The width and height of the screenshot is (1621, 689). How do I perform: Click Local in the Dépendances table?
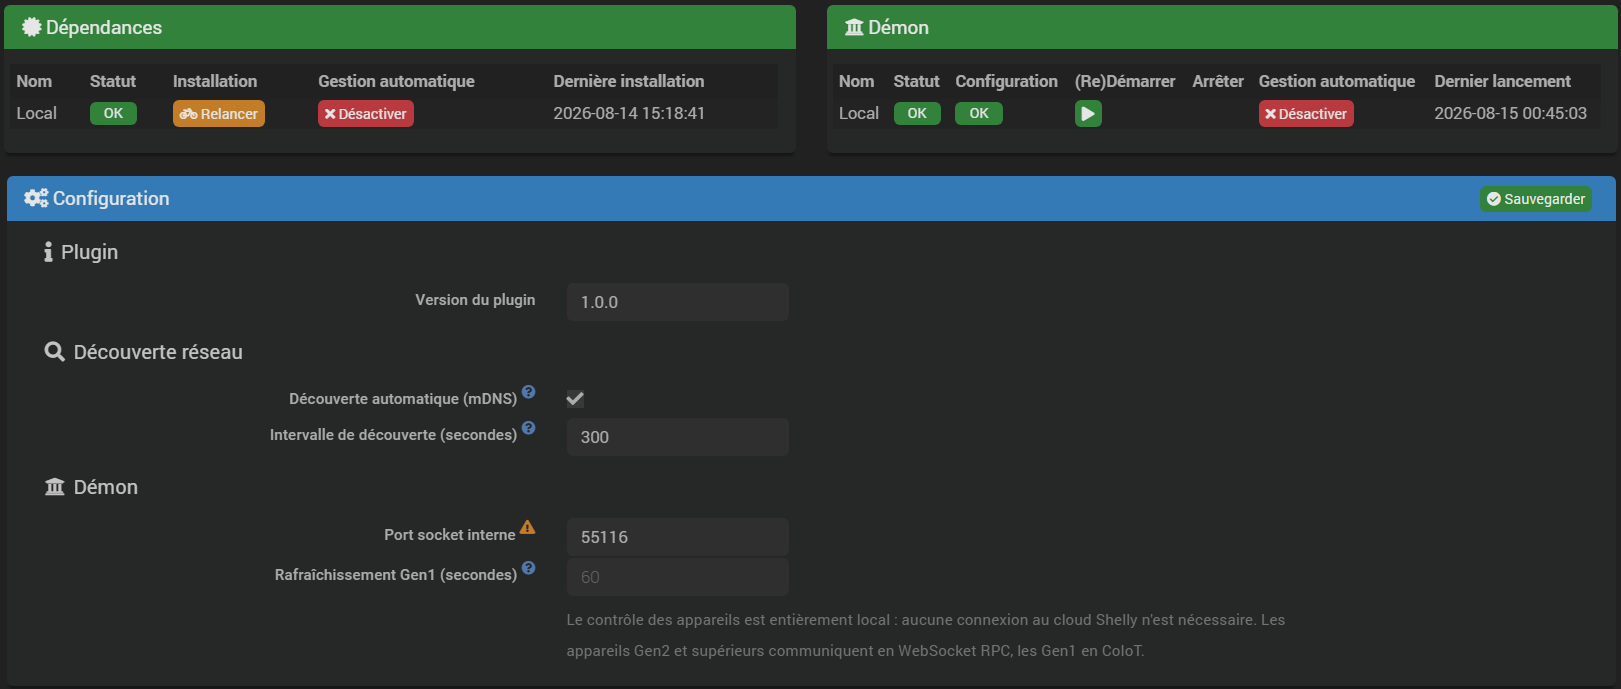click(36, 113)
